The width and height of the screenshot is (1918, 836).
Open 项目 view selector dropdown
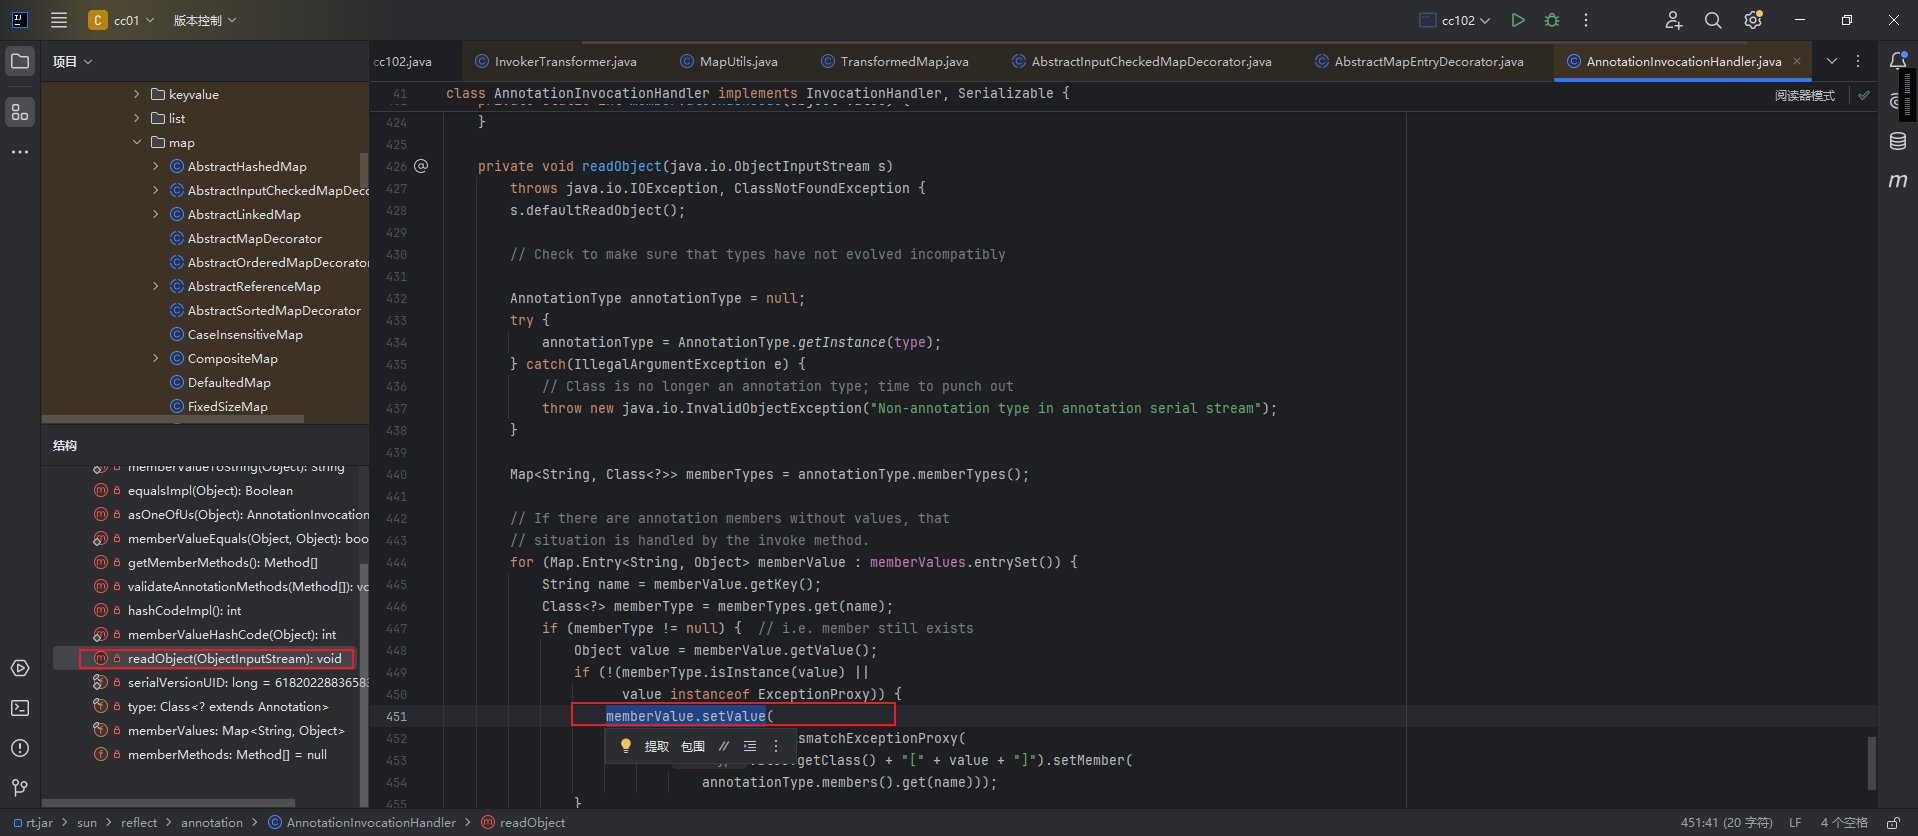tap(72, 61)
